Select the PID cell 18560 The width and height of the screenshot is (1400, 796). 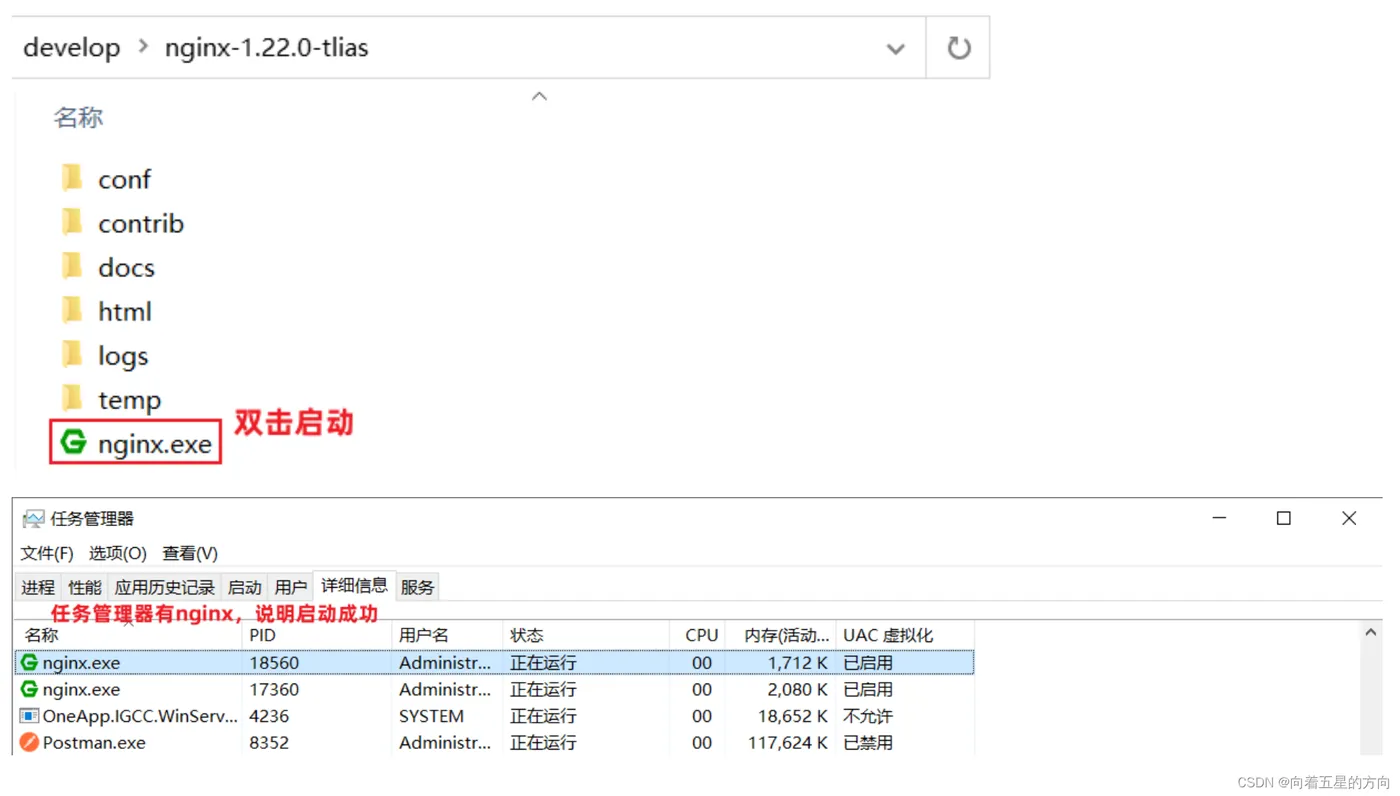[x=274, y=662]
